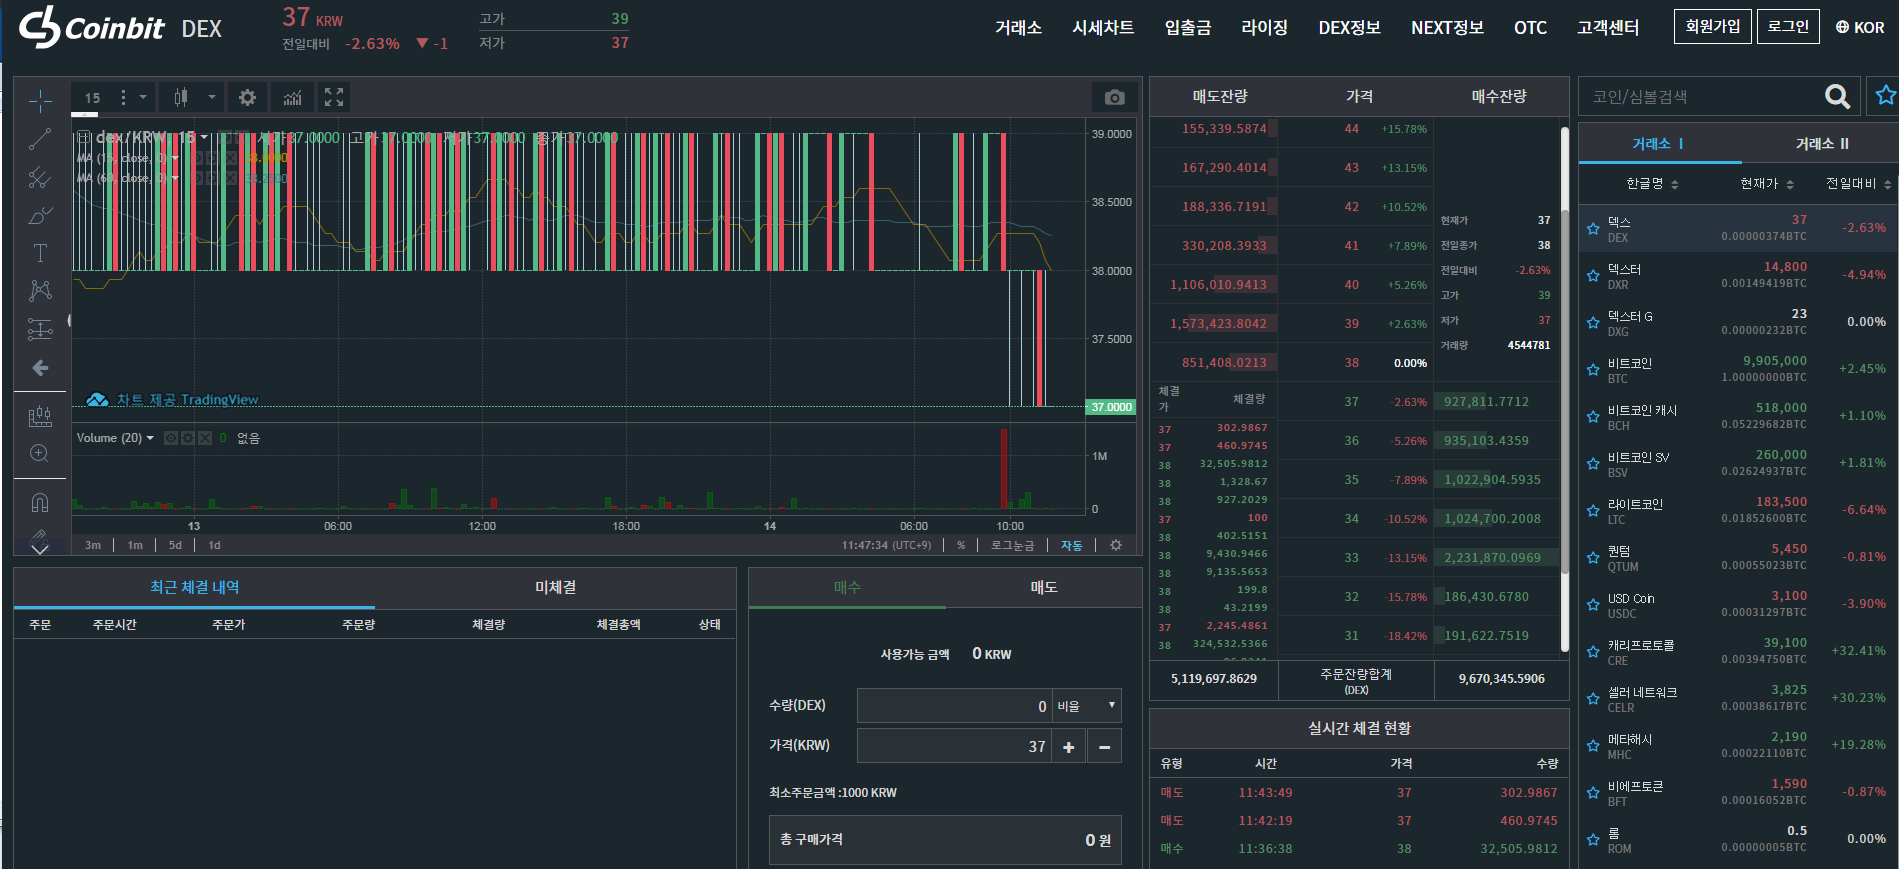Screen dimensions: 1899x869
Task: Expand MA 15 indicator dropdown
Action: coord(175,158)
